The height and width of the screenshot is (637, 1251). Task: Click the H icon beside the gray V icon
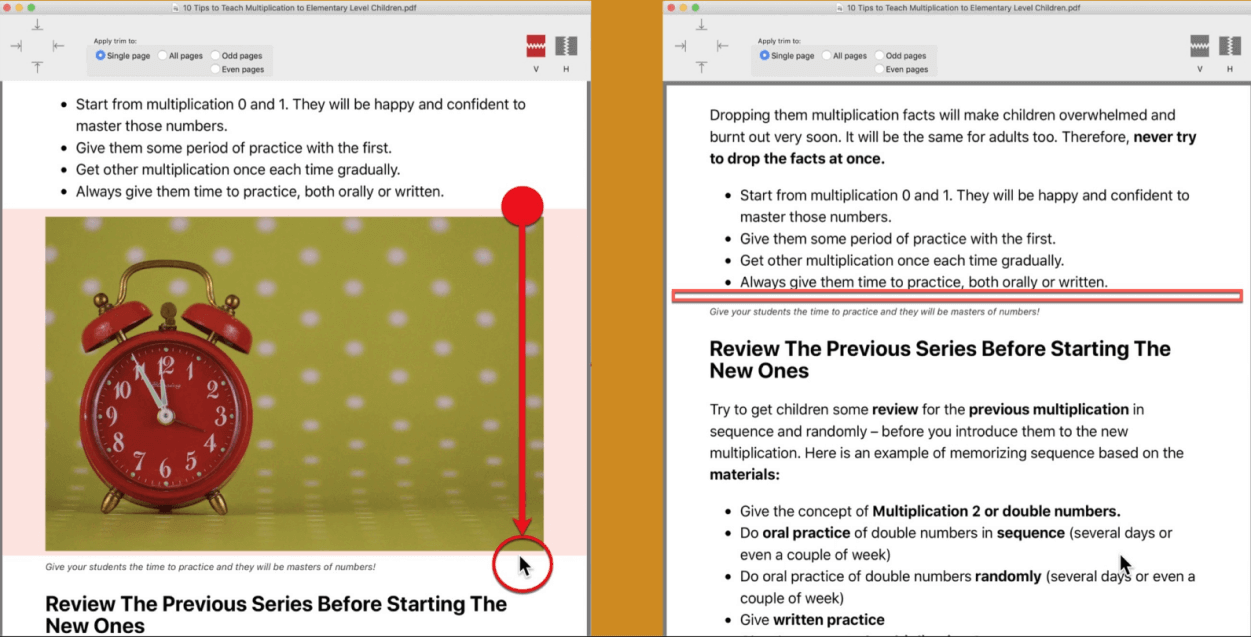click(1230, 46)
